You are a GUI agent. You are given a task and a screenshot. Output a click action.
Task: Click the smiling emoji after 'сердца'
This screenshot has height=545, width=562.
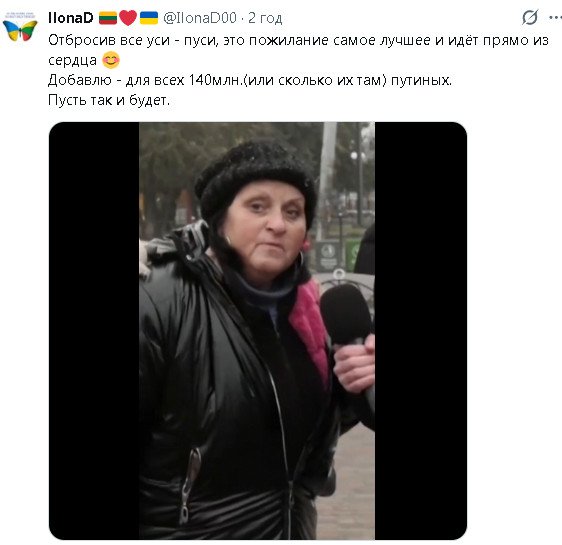pyautogui.click(x=111, y=60)
